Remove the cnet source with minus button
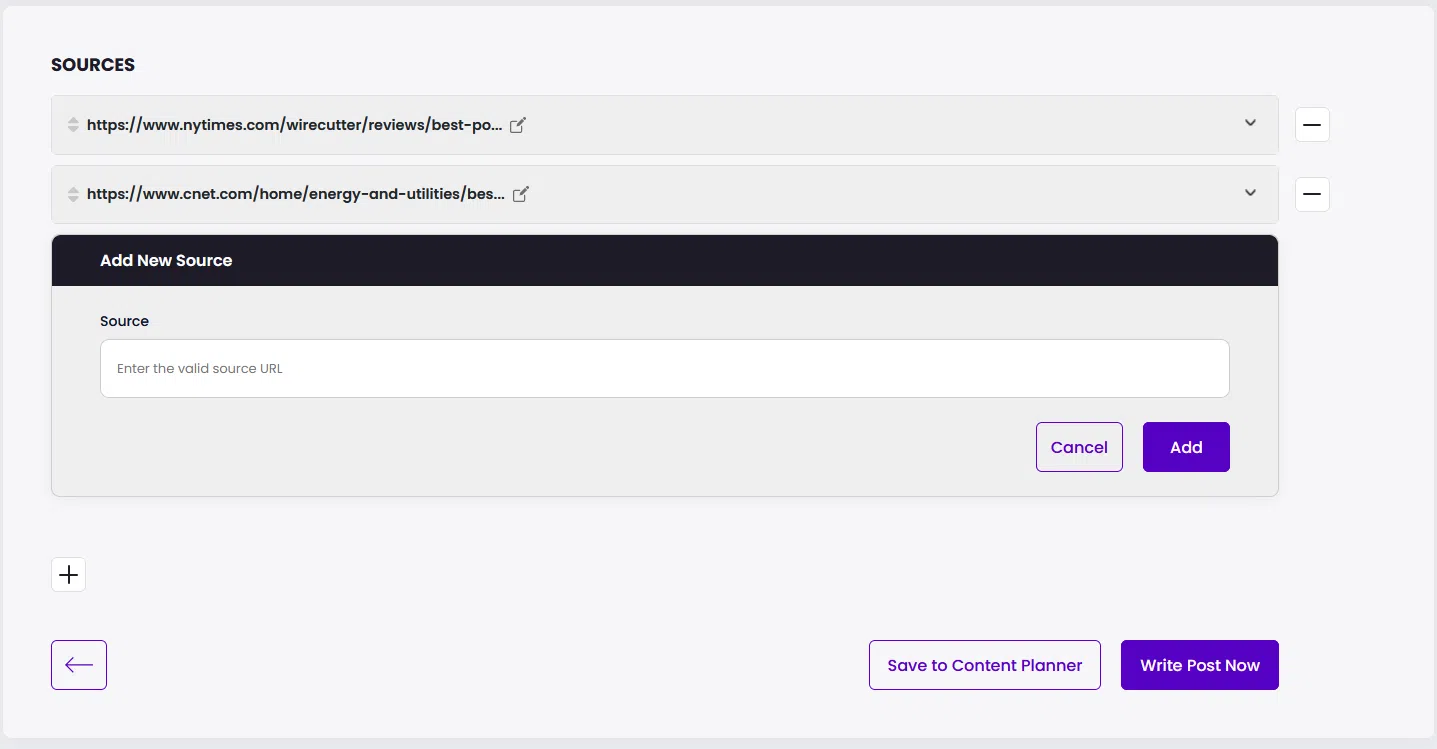This screenshot has width=1437, height=749. [x=1312, y=194]
